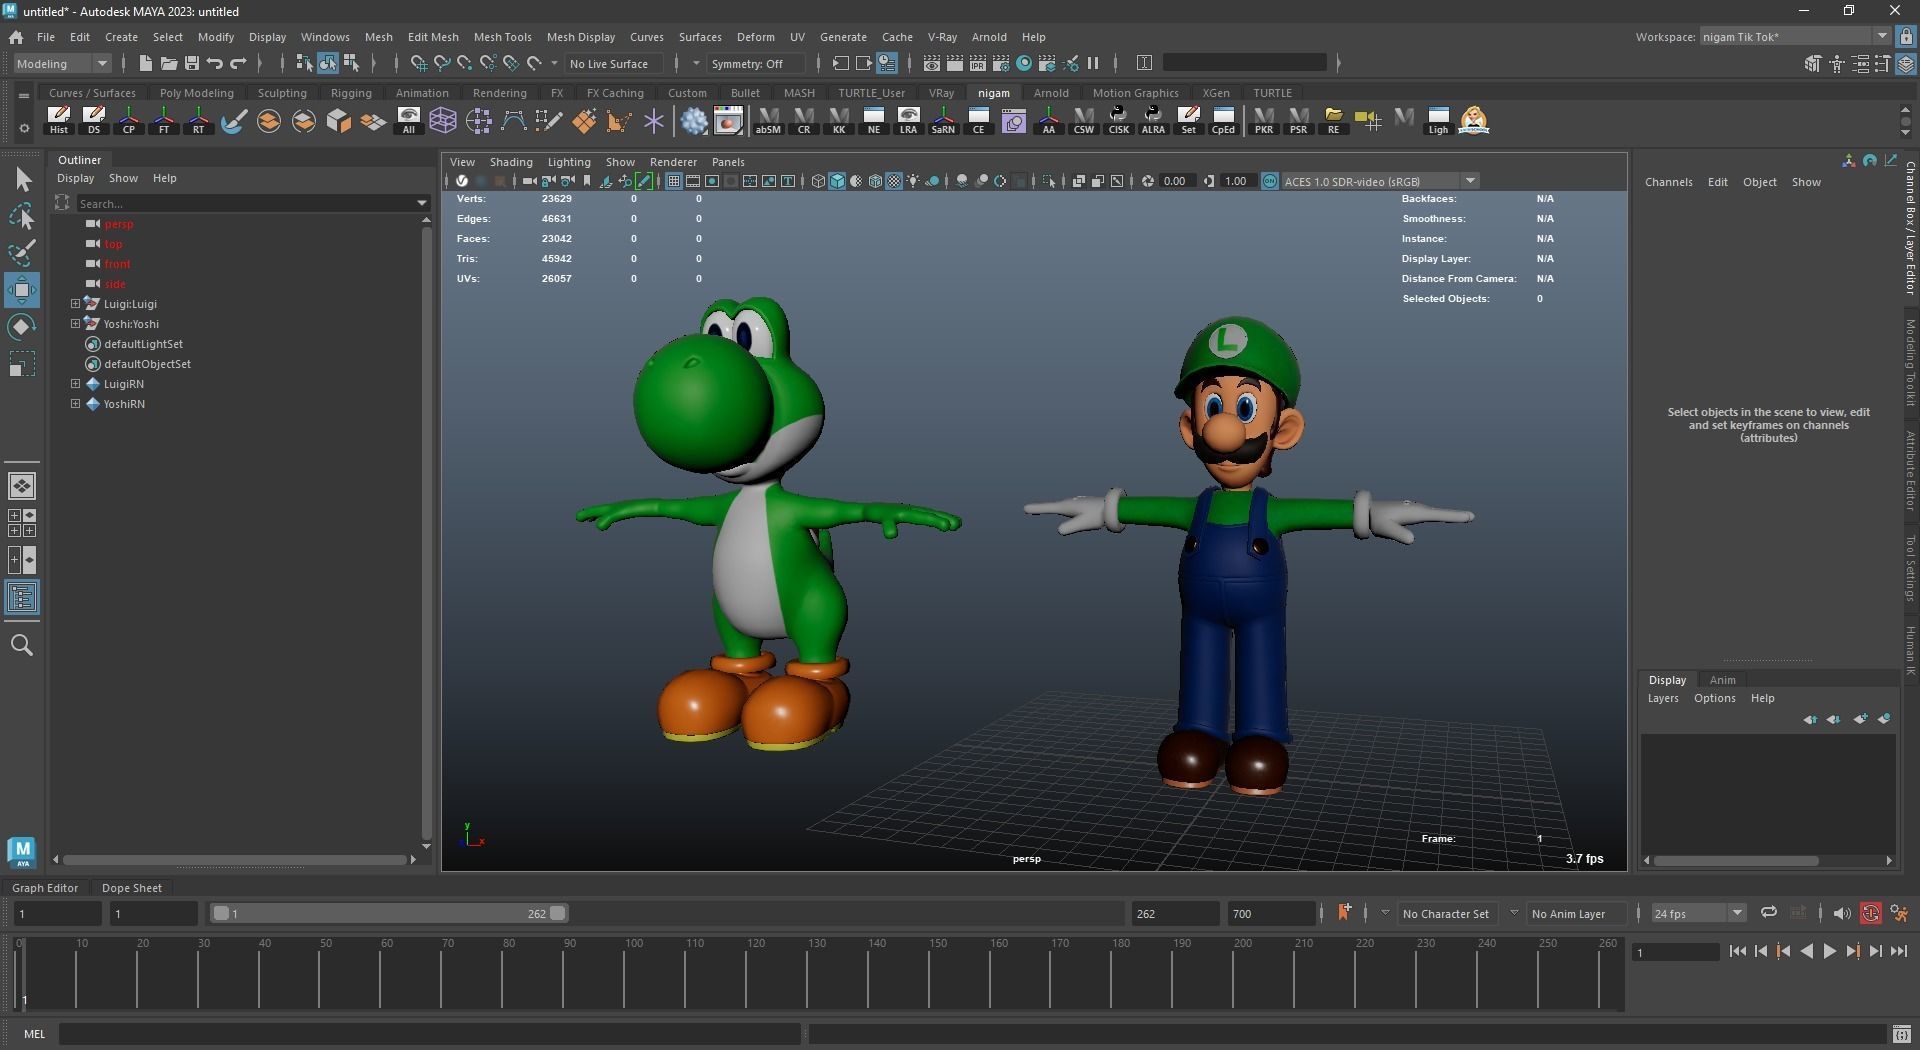Click the CpEd shelf icon
Screen dimensions: 1920x1050
coord(1223,120)
